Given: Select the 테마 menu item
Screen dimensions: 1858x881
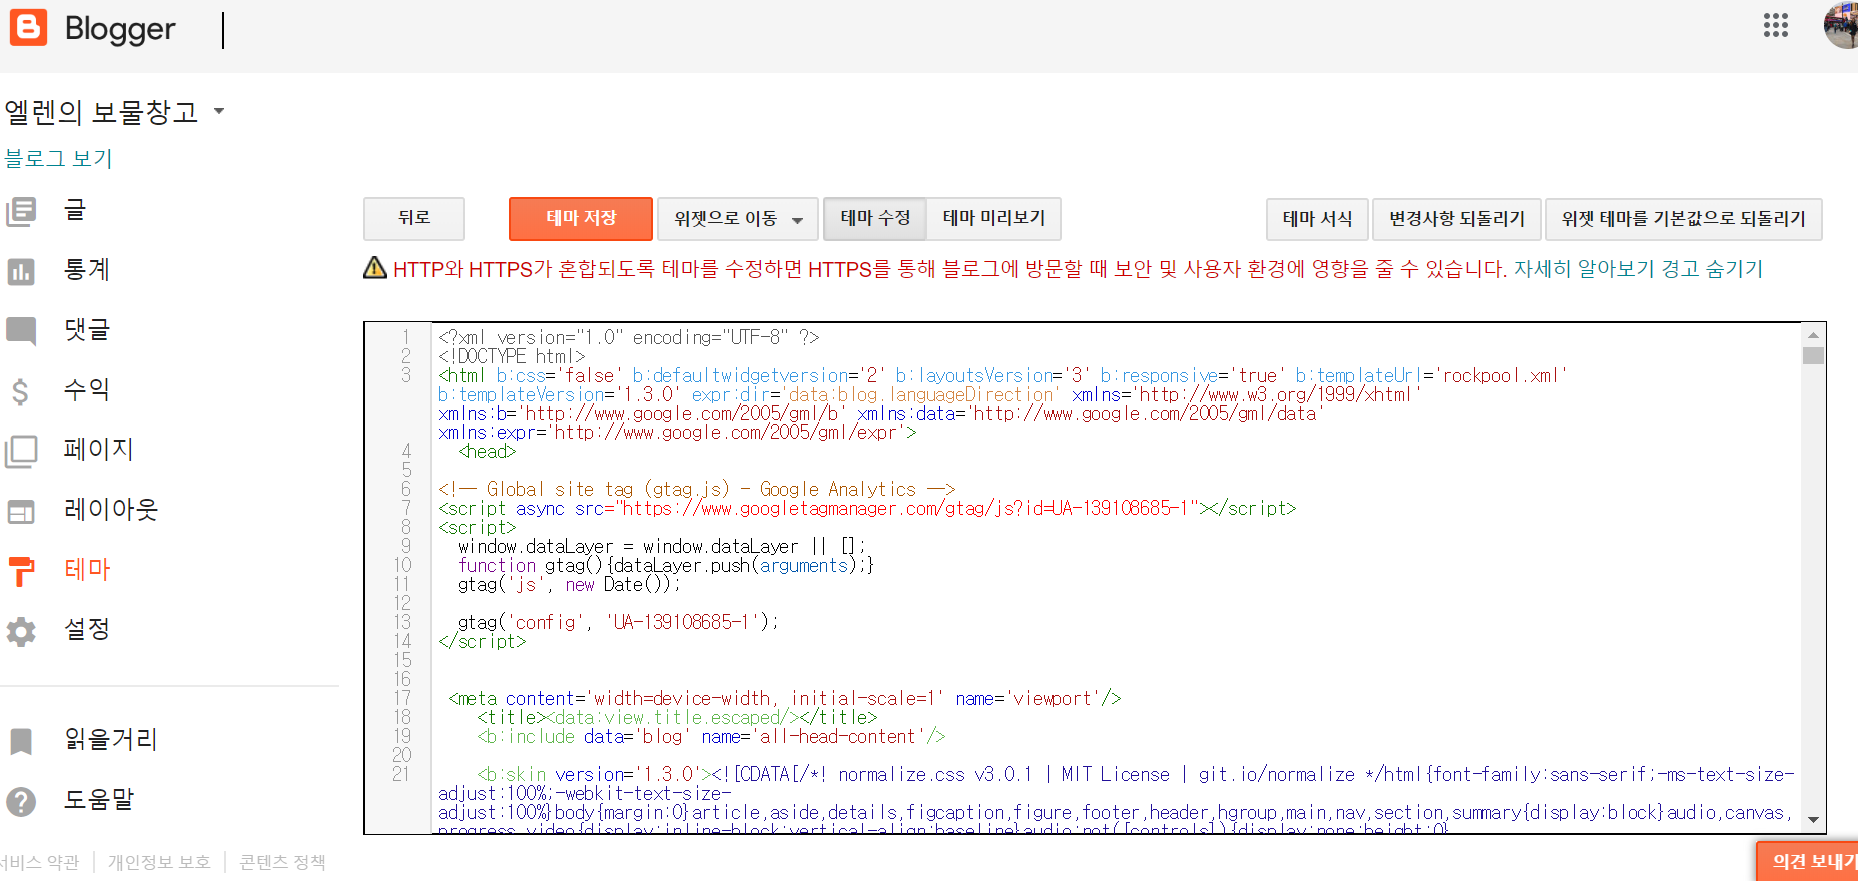Looking at the screenshot, I should (87, 569).
